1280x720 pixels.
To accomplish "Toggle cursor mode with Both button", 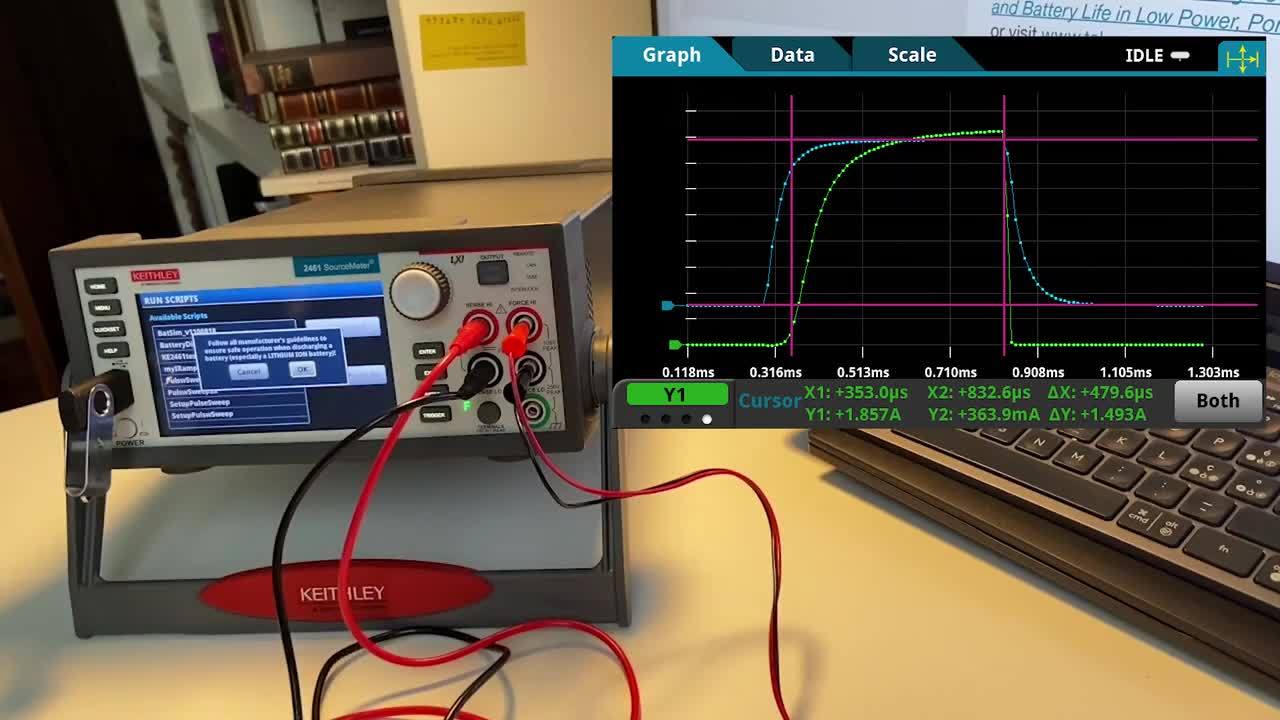I will [1217, 401].
